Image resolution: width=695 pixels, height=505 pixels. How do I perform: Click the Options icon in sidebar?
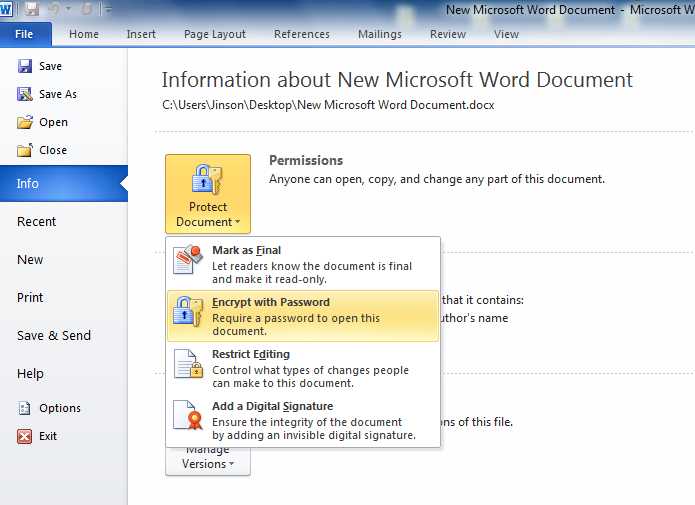25,408
